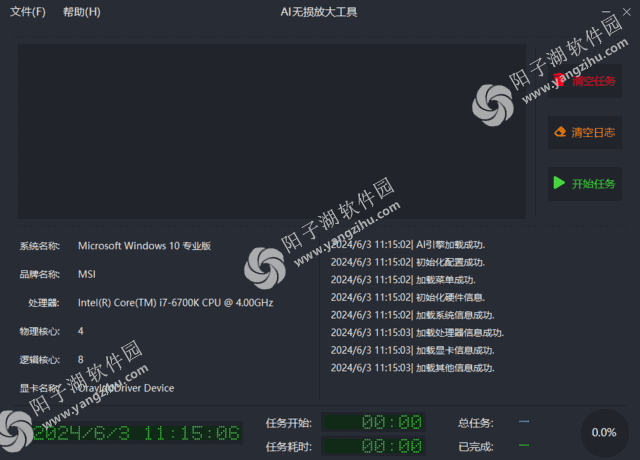Screen dimensions: 640x460
Task: Click the green play icon on 开始任务
Action: (x=559, y=183)
